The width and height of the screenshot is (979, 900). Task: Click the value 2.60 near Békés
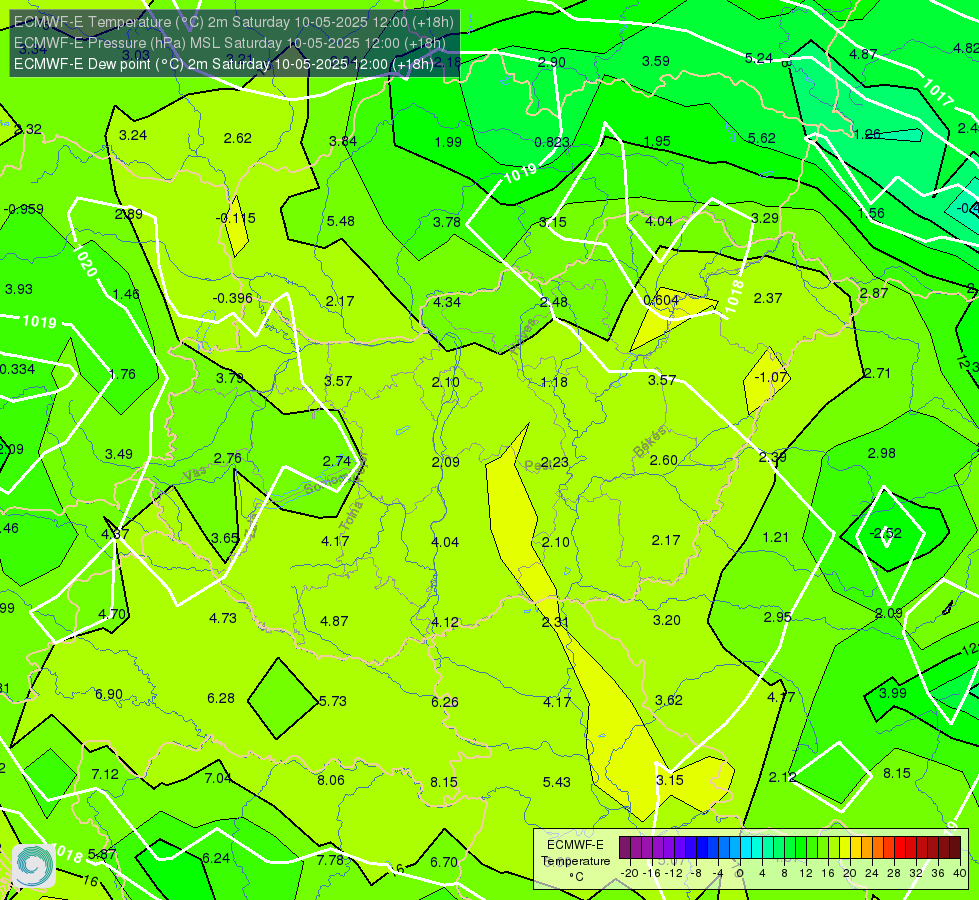coord(663,460)
